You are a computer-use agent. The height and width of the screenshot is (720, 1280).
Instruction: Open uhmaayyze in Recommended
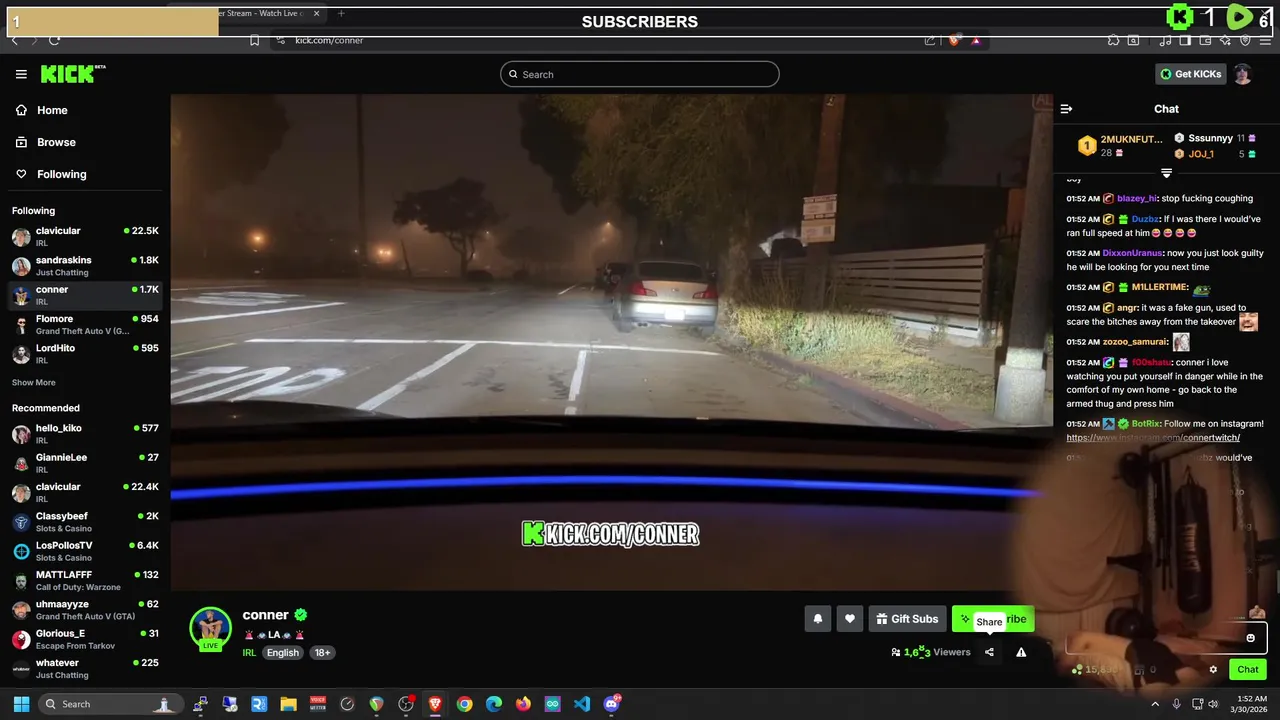pos(85,609)
